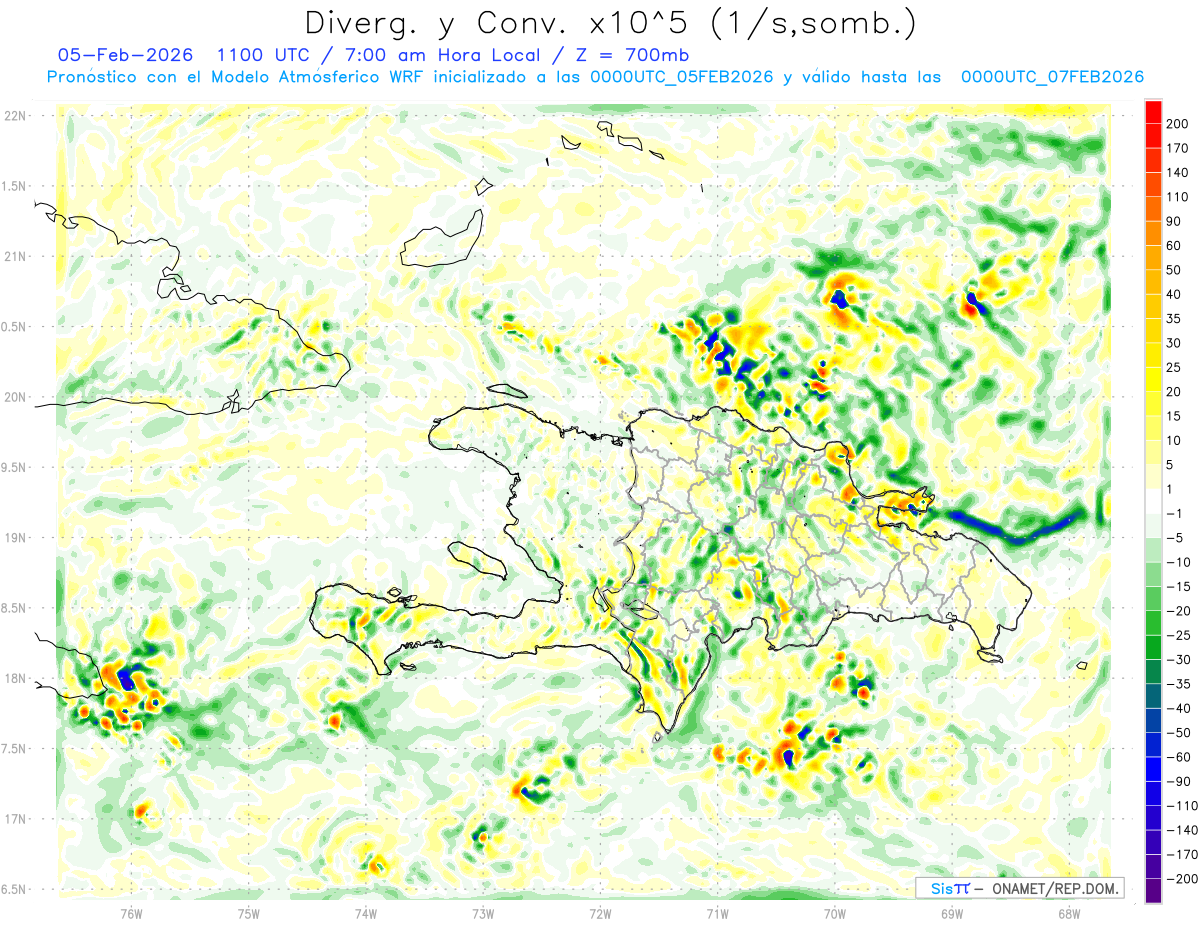1200x927 pixels.
Task: Click the "1.5N" latitude label
Action: coord(15,186)
